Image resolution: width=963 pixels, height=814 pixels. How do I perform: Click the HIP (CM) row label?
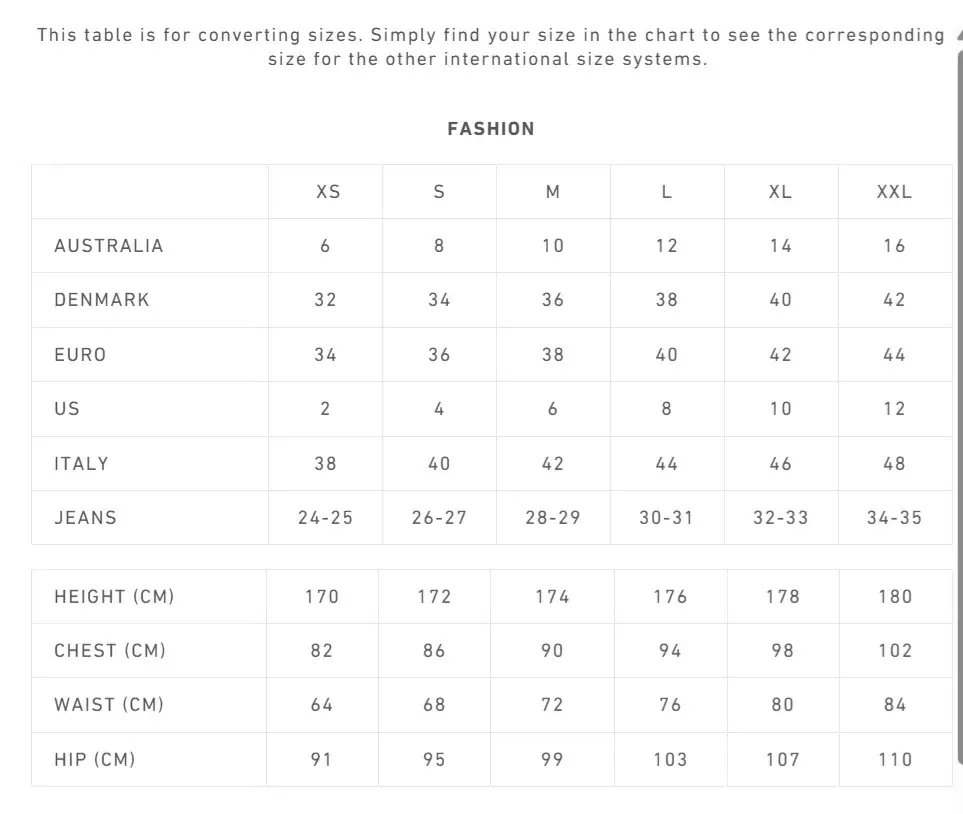point(95,760)
